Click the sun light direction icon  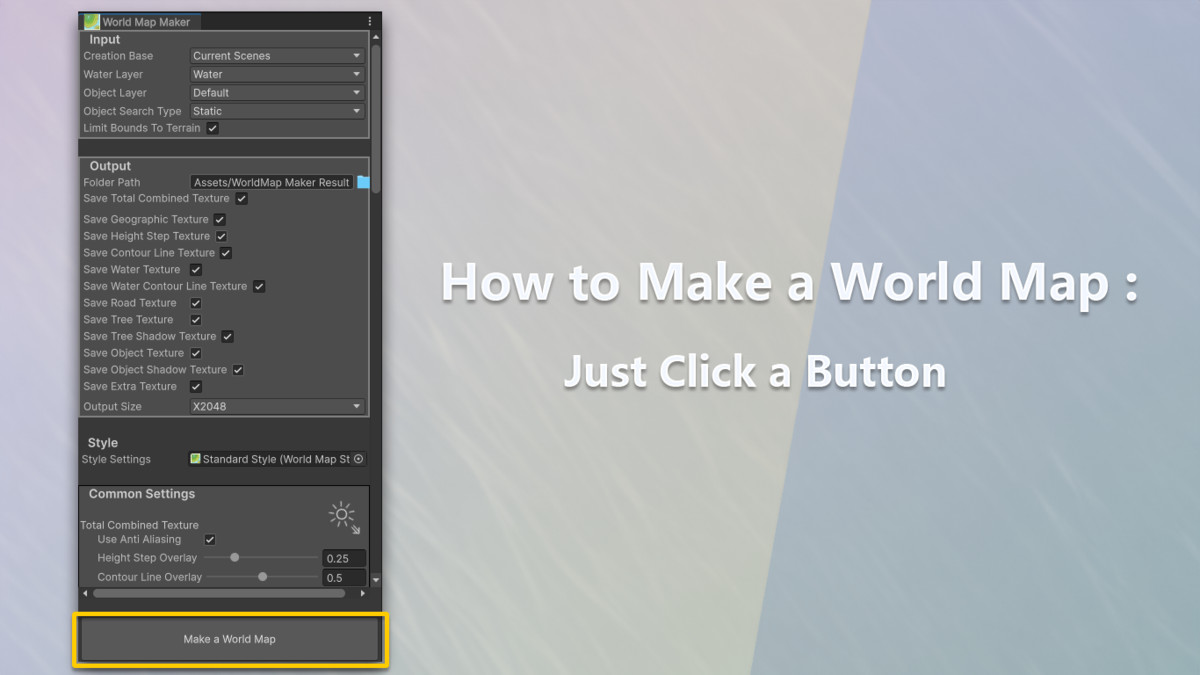[344, 517]
